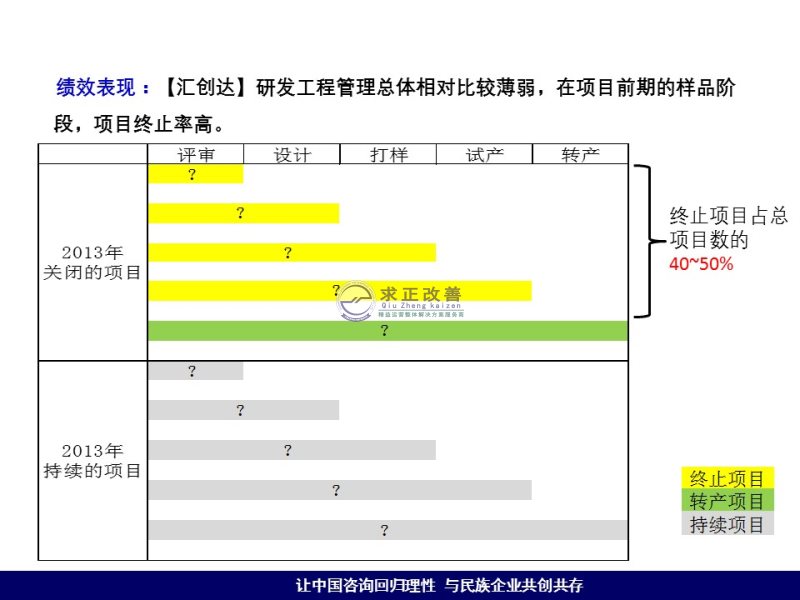Click the 转产 column header

[580, 155]
